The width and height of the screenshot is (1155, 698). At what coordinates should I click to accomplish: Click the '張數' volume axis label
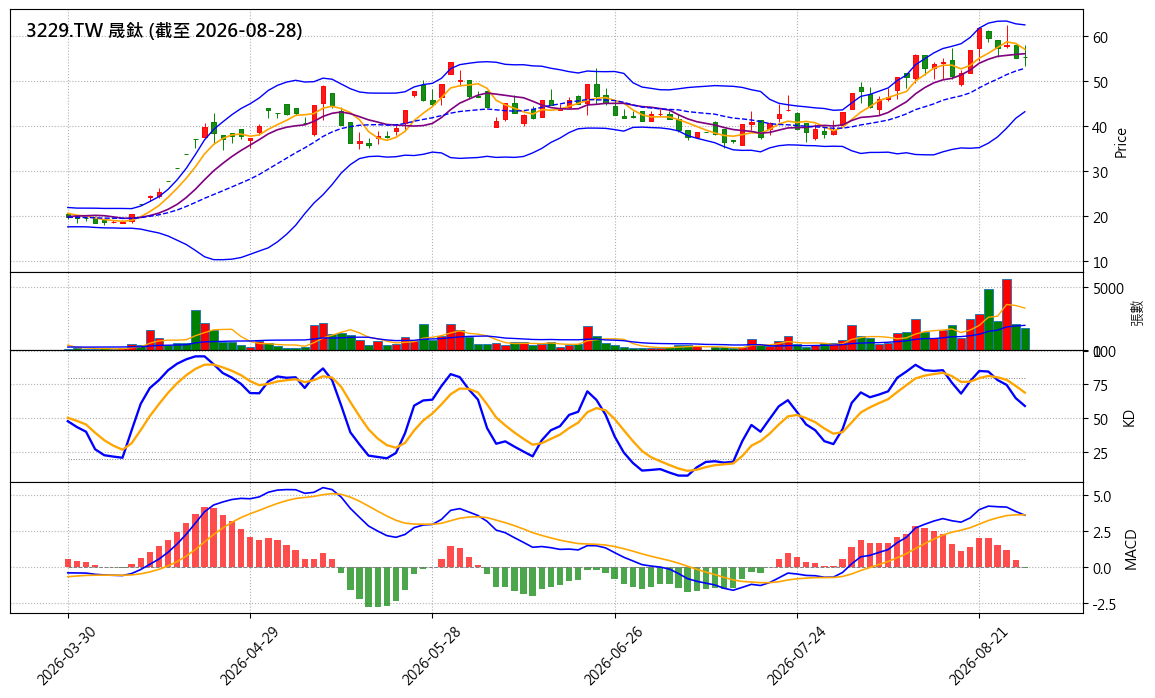[x=1137, y=312]
